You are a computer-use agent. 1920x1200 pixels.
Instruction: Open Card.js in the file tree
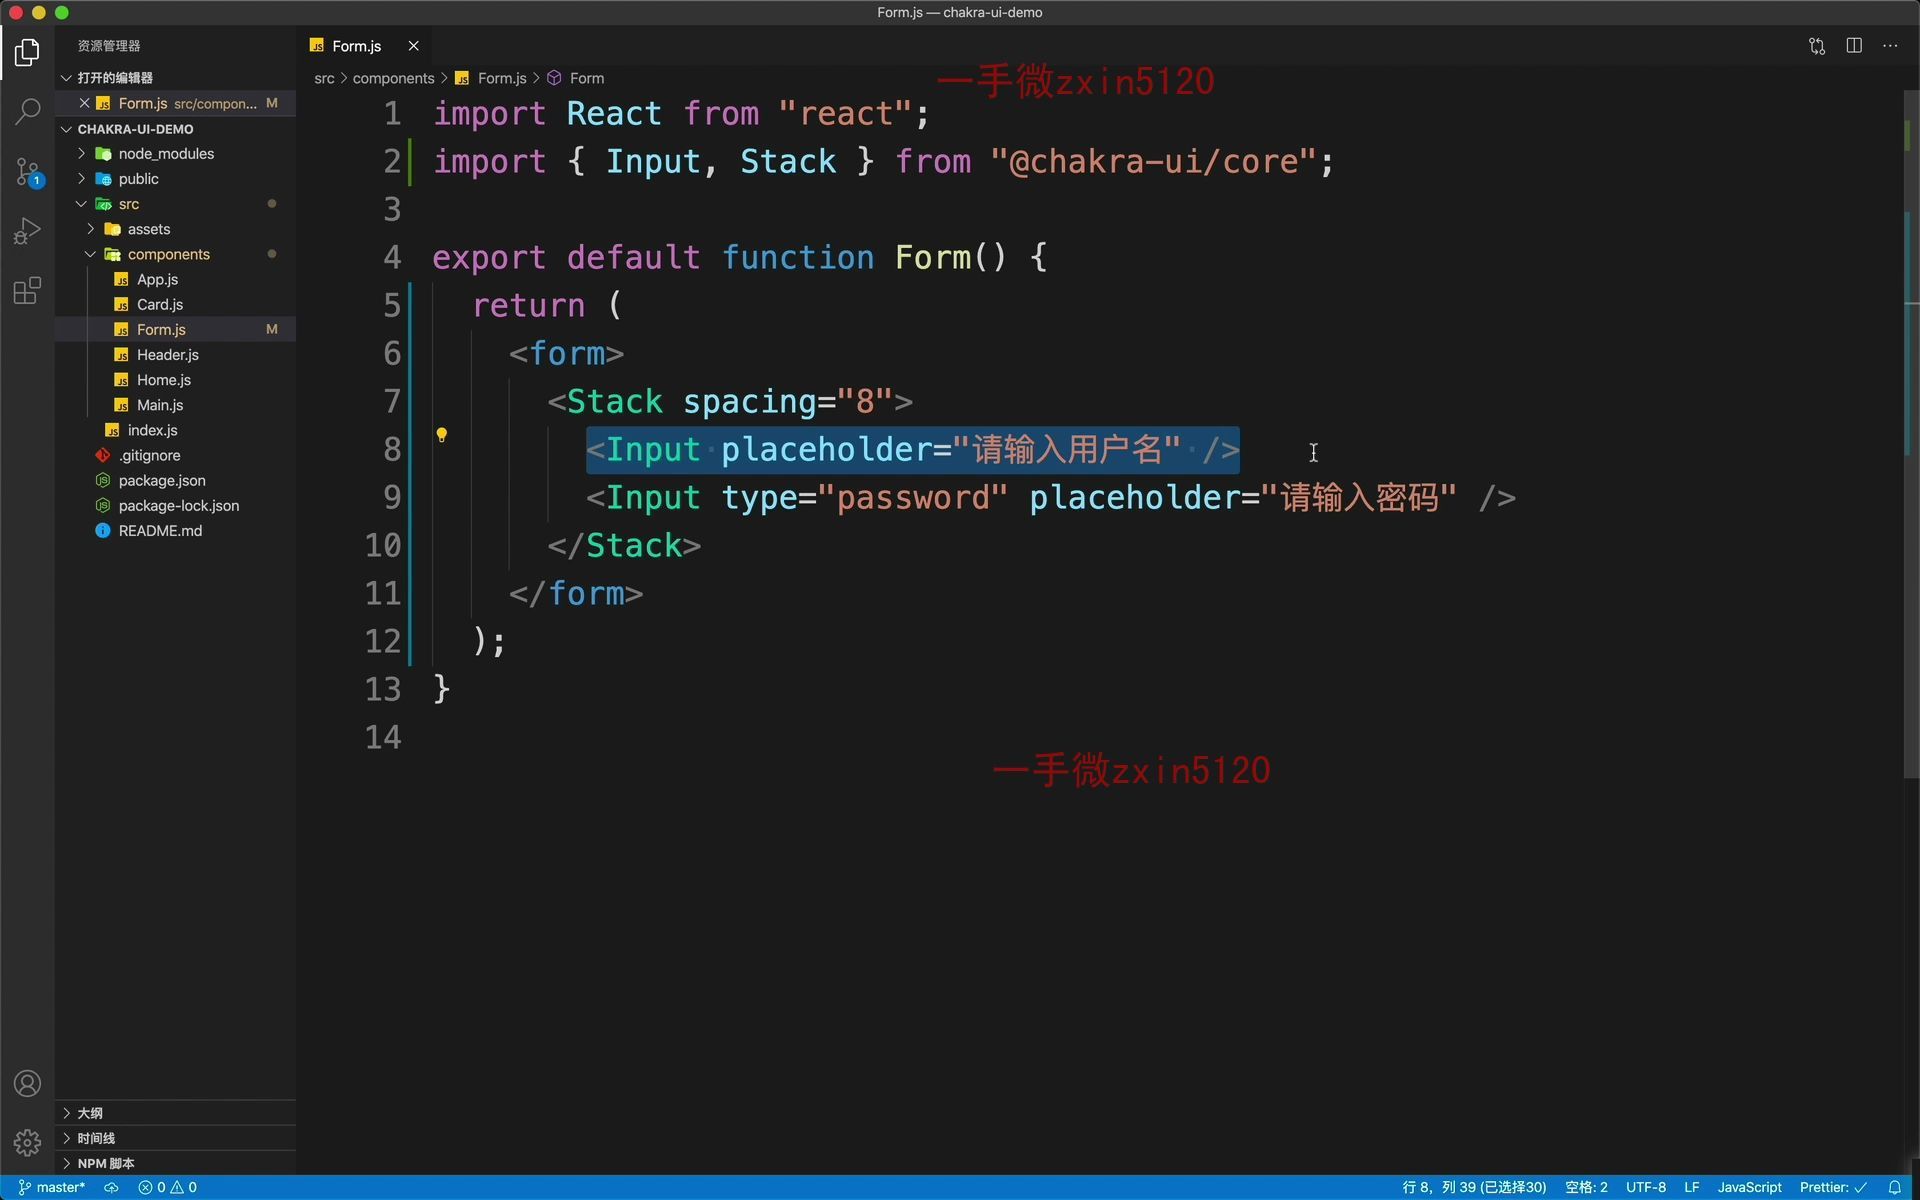tap(175, 304)
